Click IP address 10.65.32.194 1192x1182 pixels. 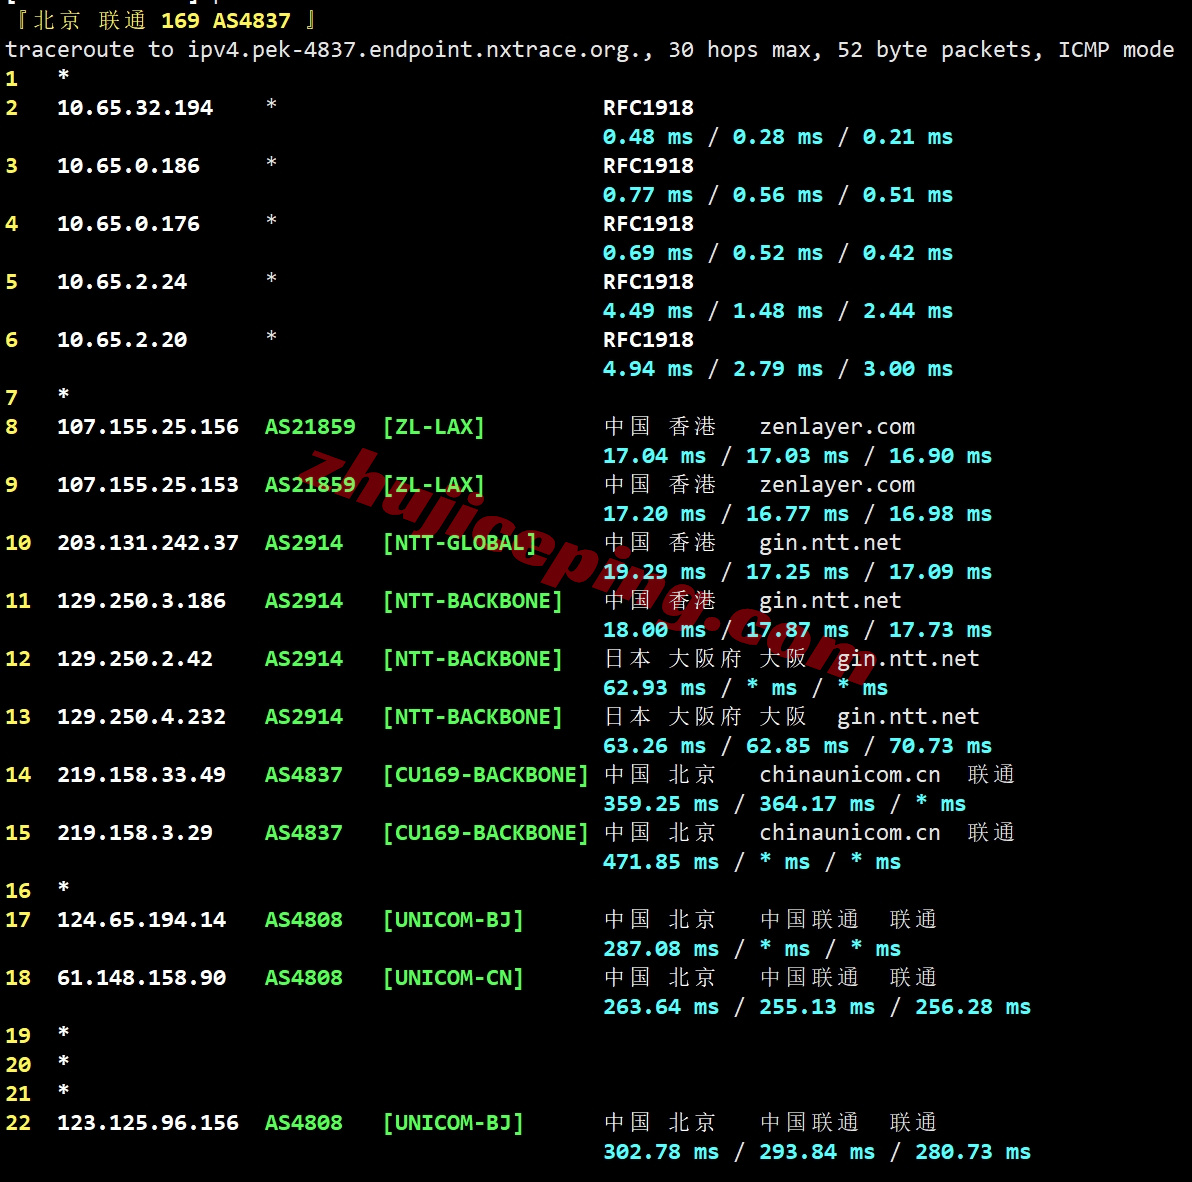coord(135,108)
